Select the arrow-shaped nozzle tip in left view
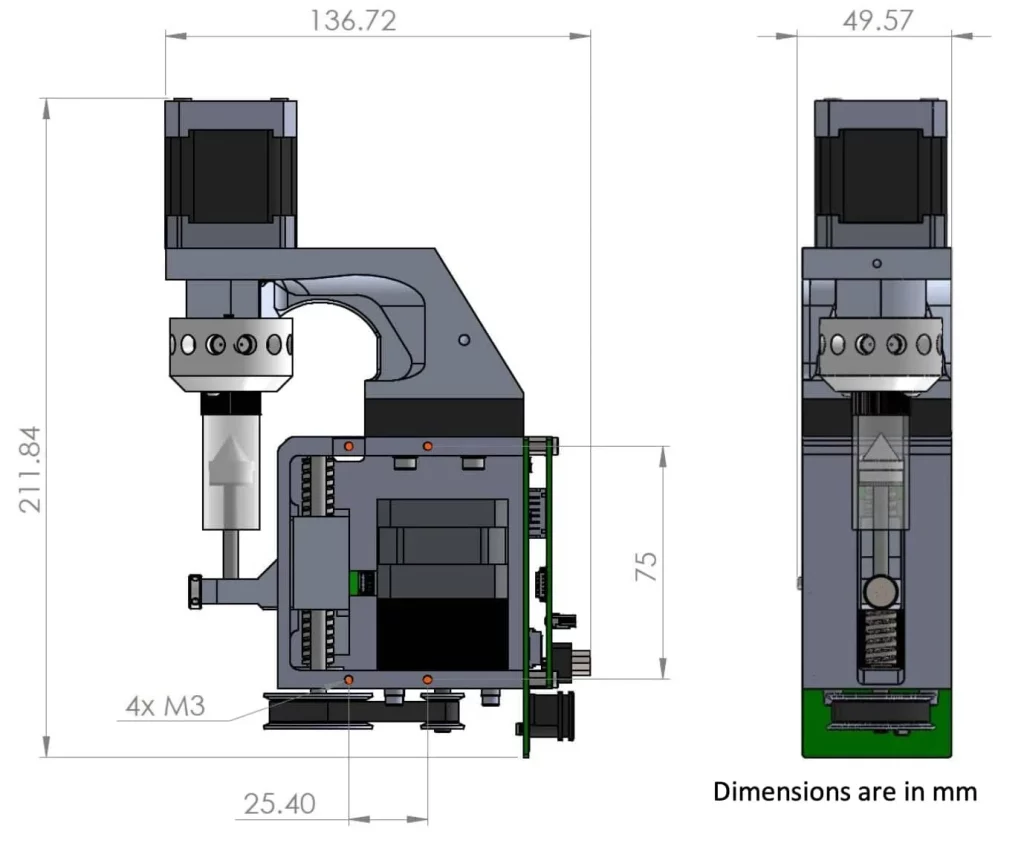Screen dimensions: 1024x843 tap(229, 472)
